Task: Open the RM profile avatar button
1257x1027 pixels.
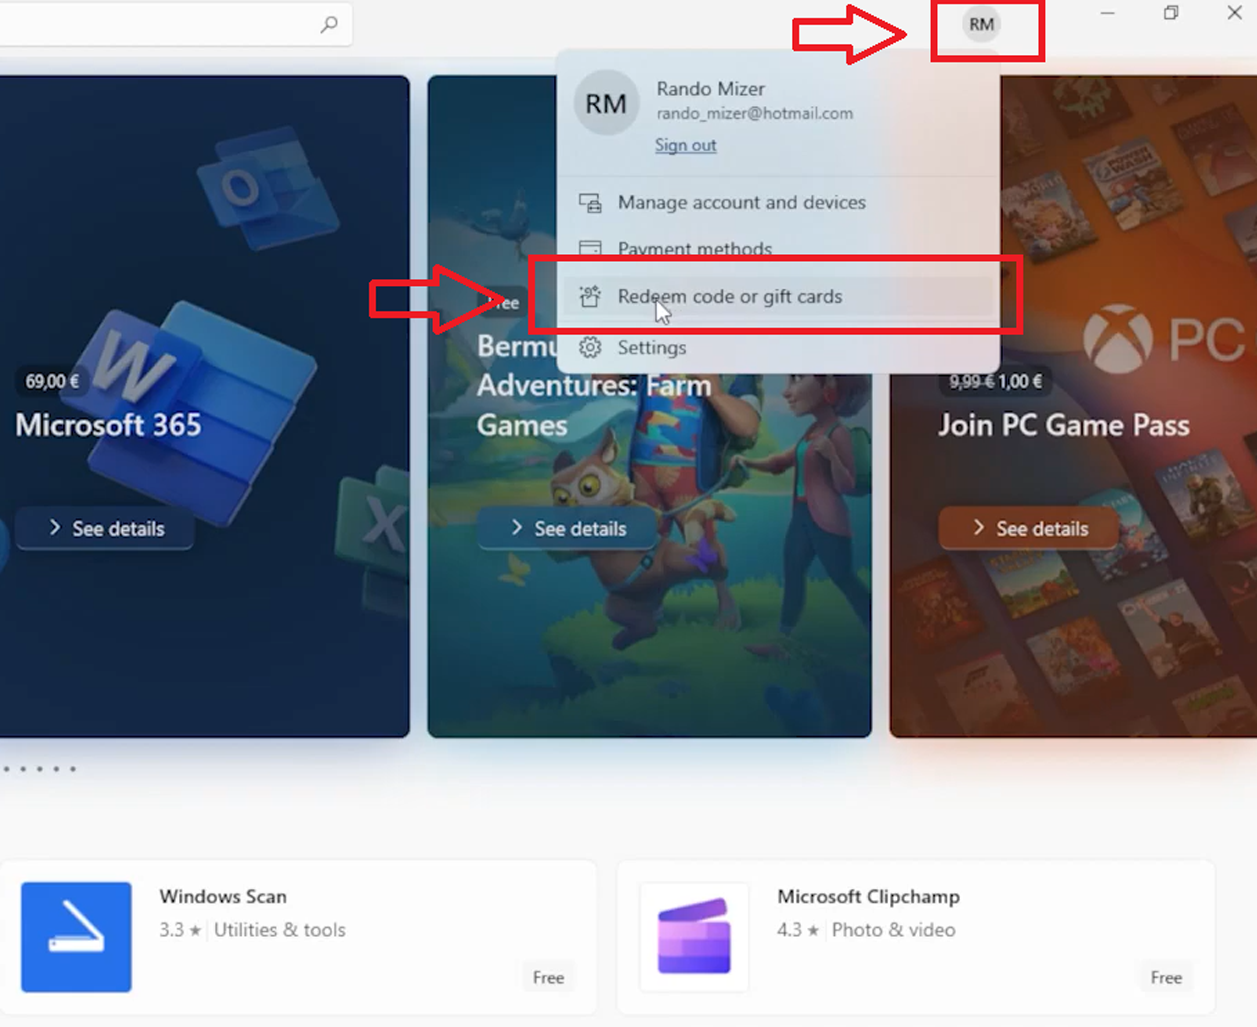Action: 981,24
